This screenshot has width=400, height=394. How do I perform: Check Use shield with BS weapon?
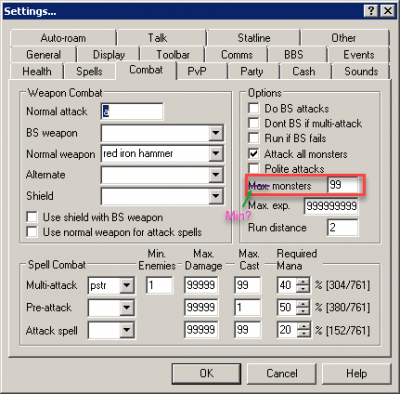click(x=32, y=217)
